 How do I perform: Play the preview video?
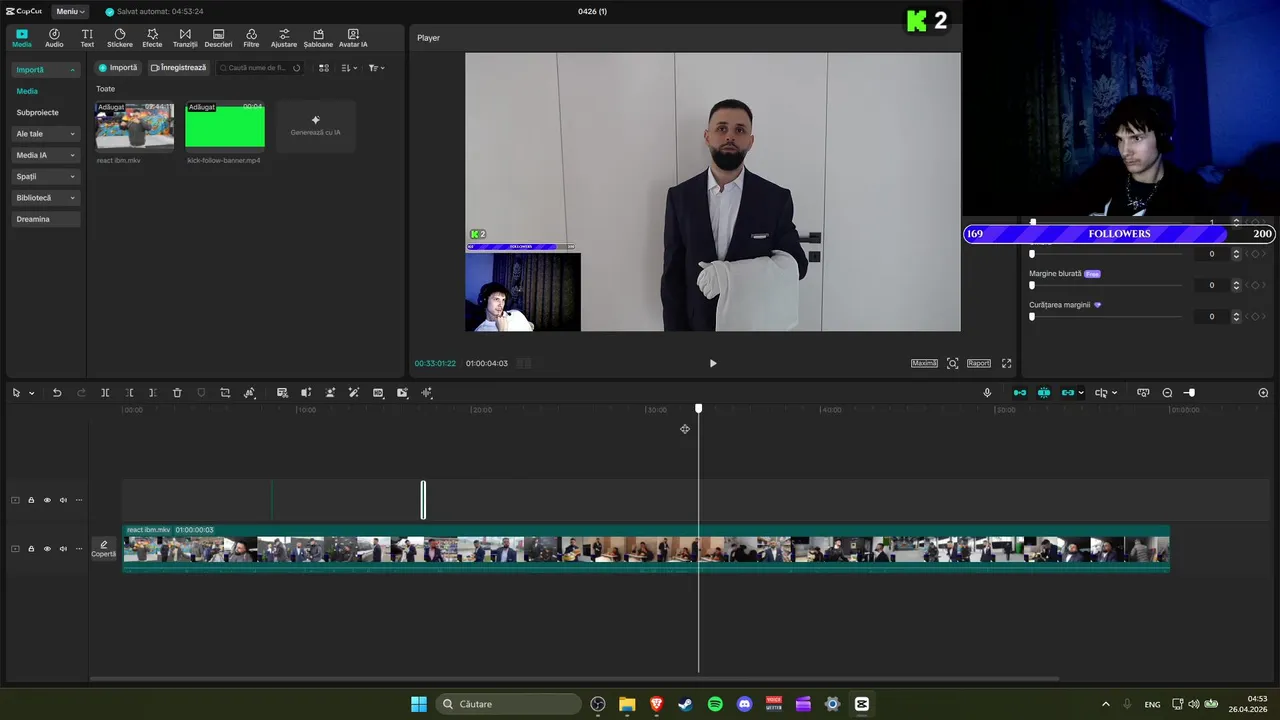[713, 363]
